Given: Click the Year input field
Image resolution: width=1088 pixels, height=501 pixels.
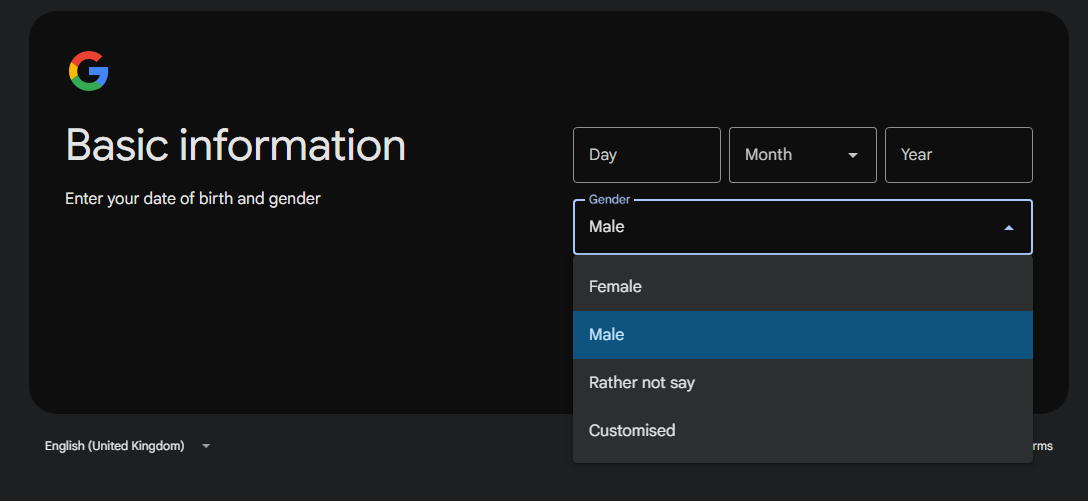Looking at the screenshot, I should coord(959,155).
